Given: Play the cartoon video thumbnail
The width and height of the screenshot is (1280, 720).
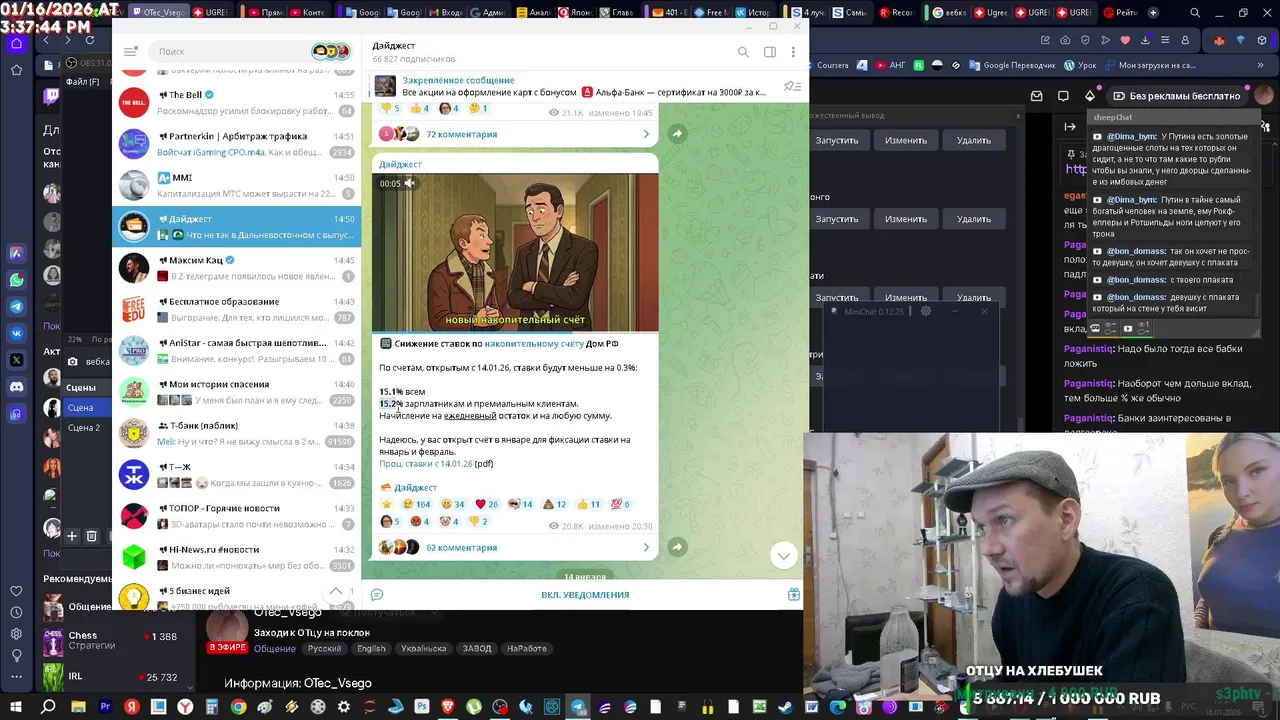Looking at the screenshot, I should click(x=515, y=252).
